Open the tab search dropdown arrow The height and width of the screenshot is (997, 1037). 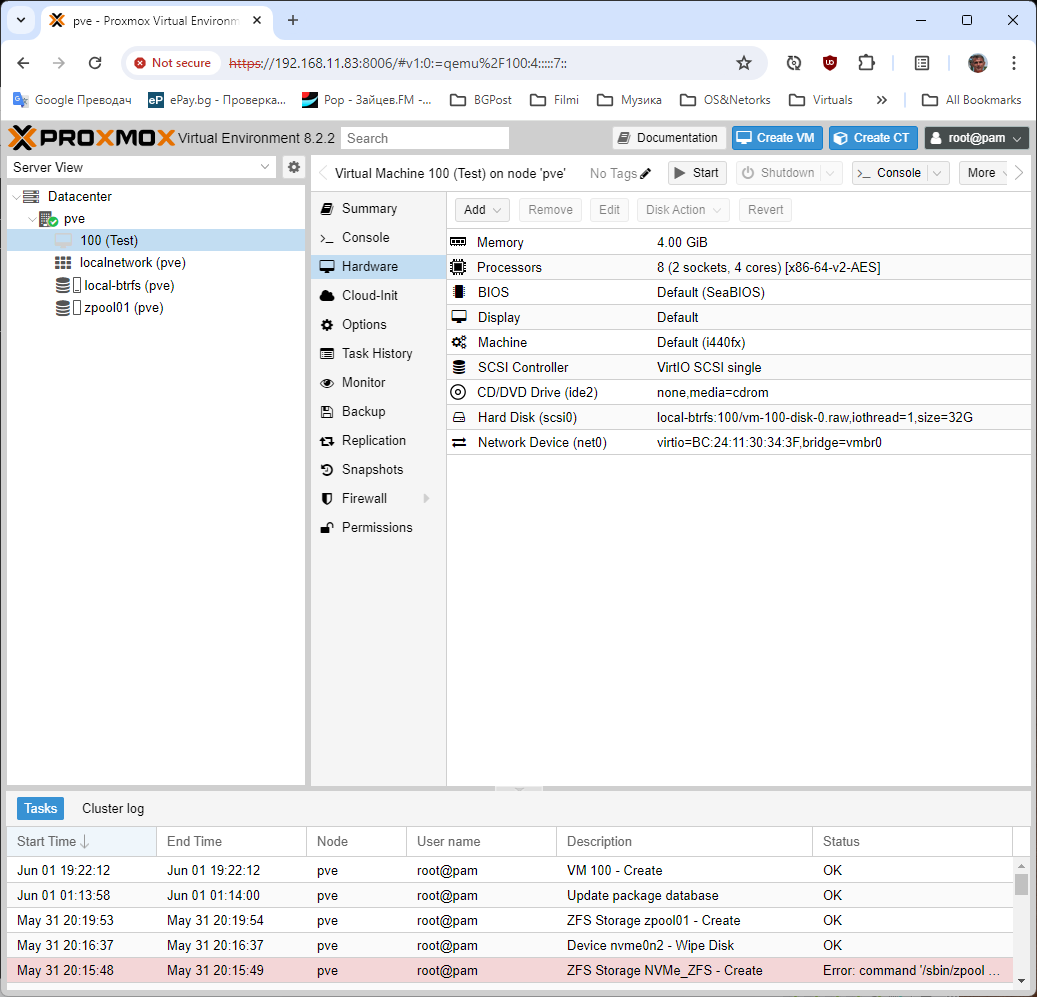point(21,20)
